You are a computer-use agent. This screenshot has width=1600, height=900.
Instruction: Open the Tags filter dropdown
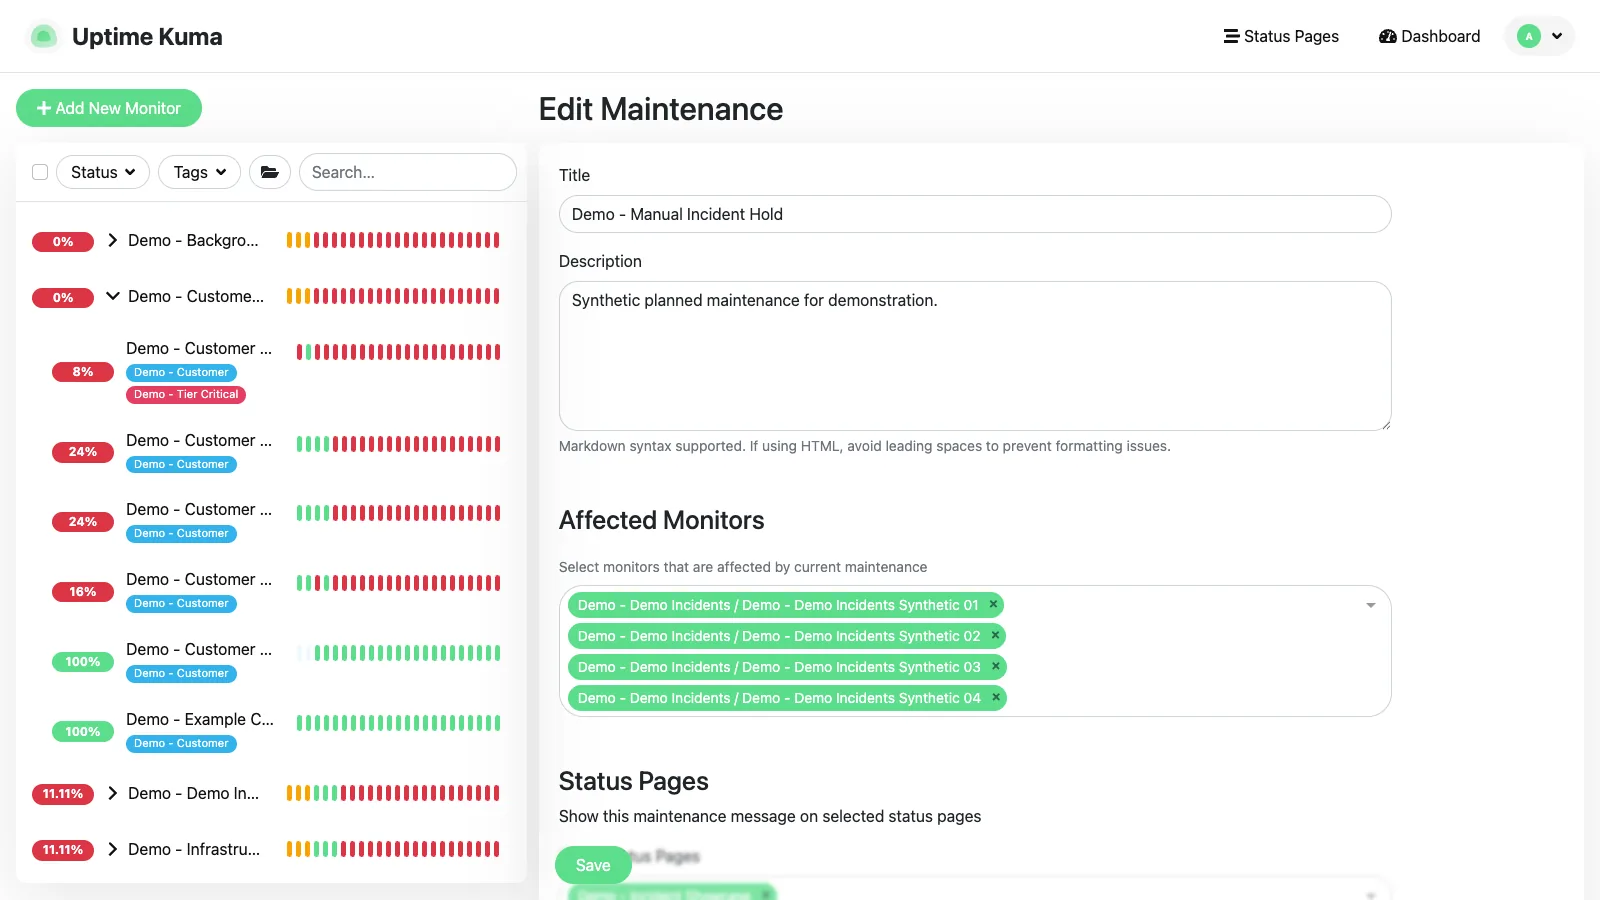(200, 172)
